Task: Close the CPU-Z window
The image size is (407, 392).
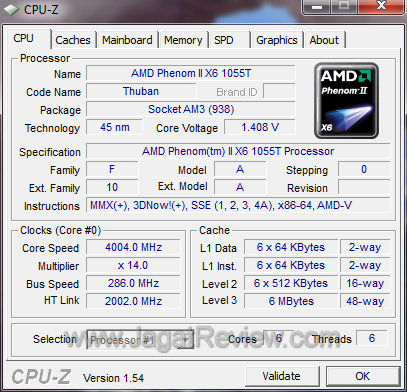Action: (381, 6)
